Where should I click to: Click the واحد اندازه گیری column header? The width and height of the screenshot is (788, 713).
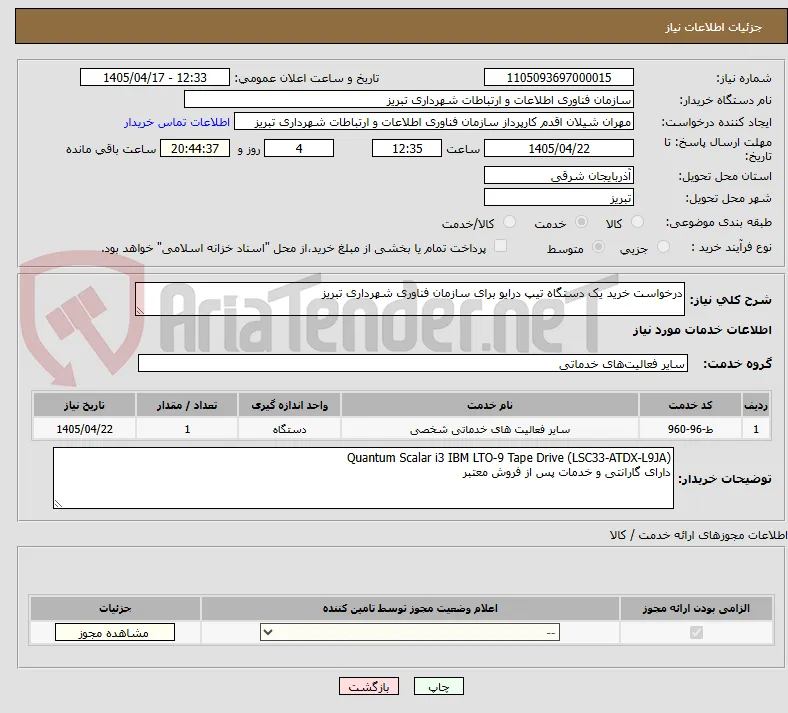pos(289,405)
